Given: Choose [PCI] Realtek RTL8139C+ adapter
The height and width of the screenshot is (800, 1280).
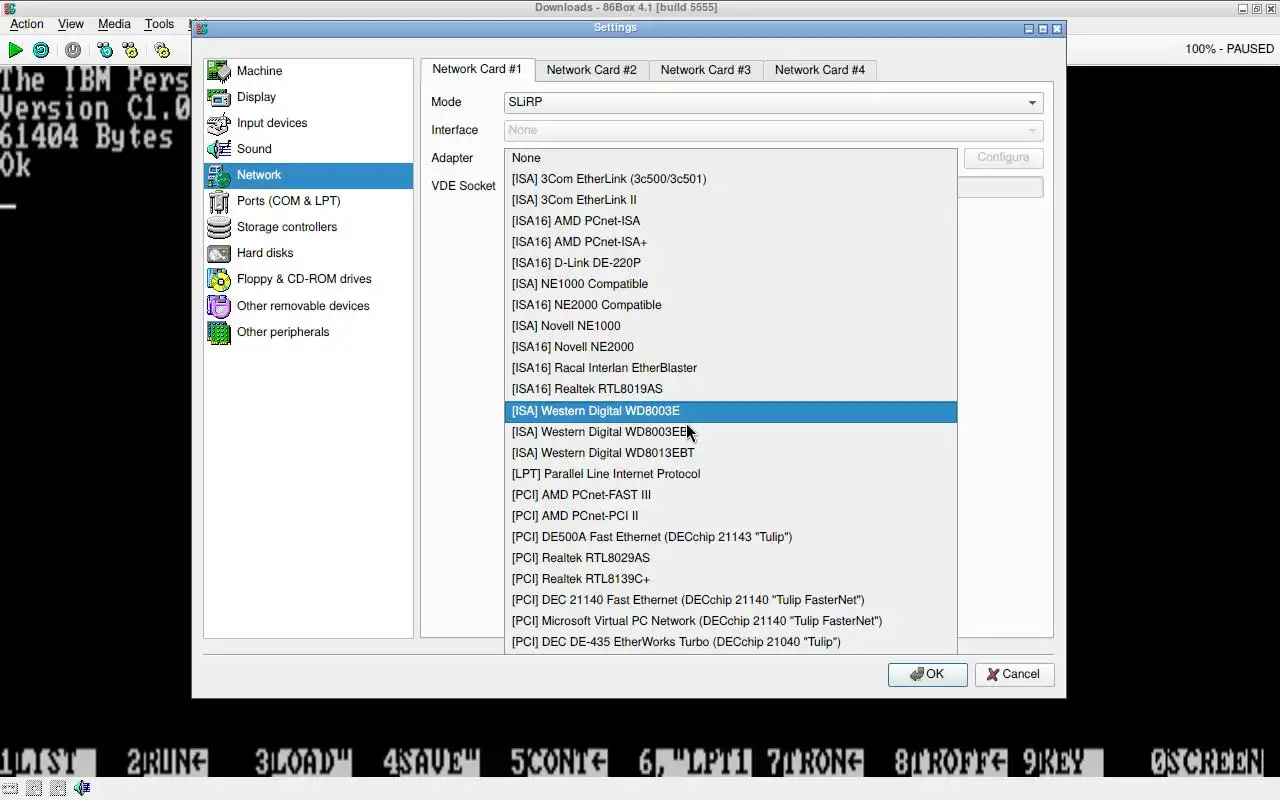Looking at the screenshot, I should [731, 579].
